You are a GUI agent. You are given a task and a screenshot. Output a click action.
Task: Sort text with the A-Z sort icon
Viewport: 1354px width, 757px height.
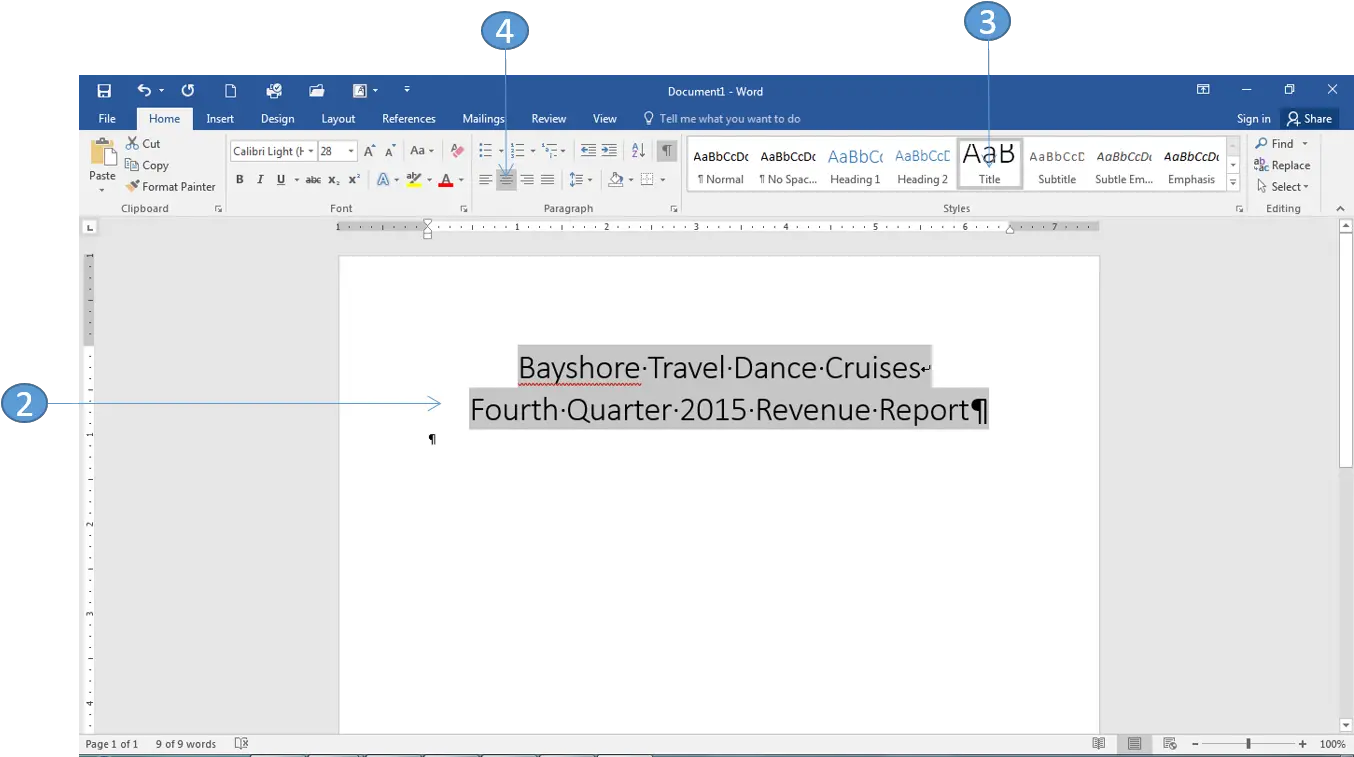[x=638, y=151]
